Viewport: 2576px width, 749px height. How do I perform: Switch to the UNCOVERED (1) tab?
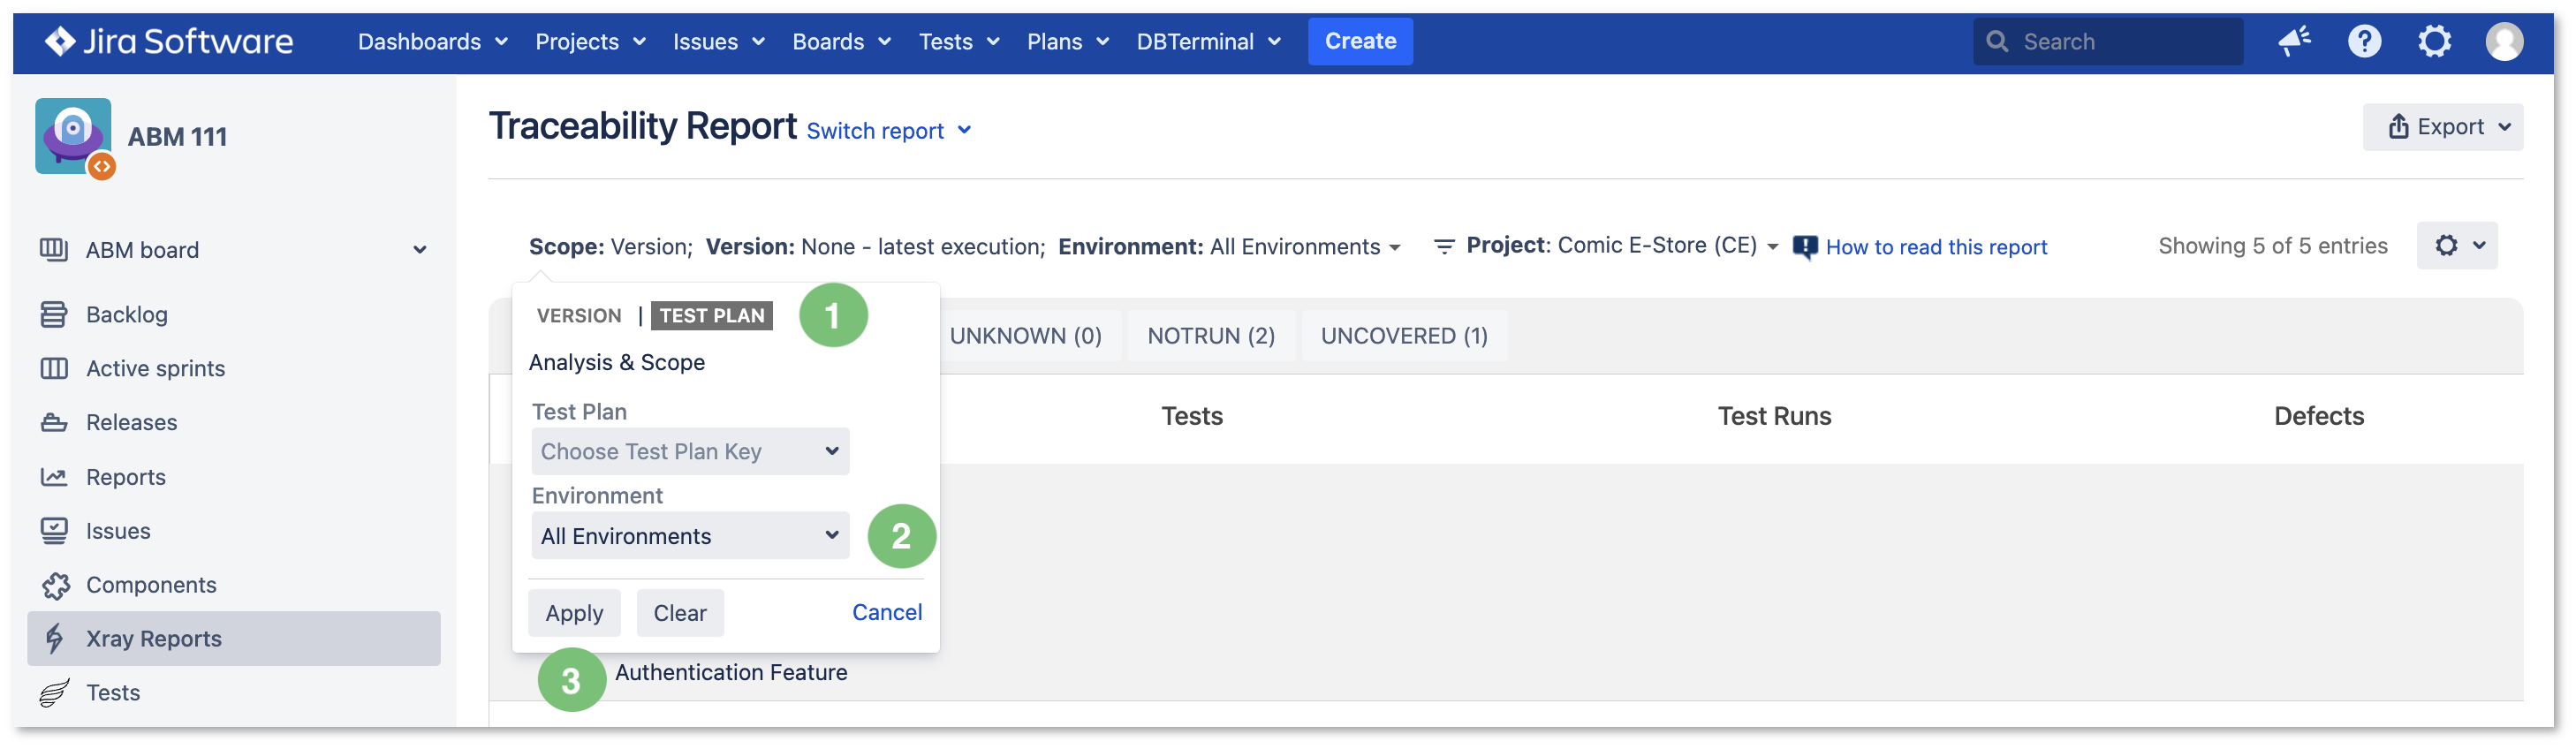(x=1403, y=336)
